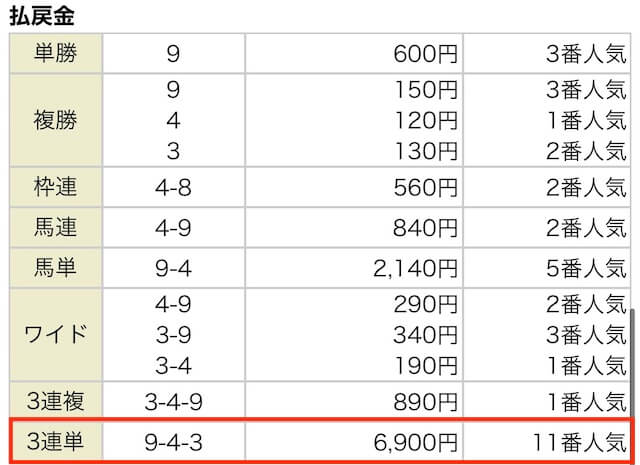
Task: Click the highlighted 3連単 row label
Action: pos(55,440)
